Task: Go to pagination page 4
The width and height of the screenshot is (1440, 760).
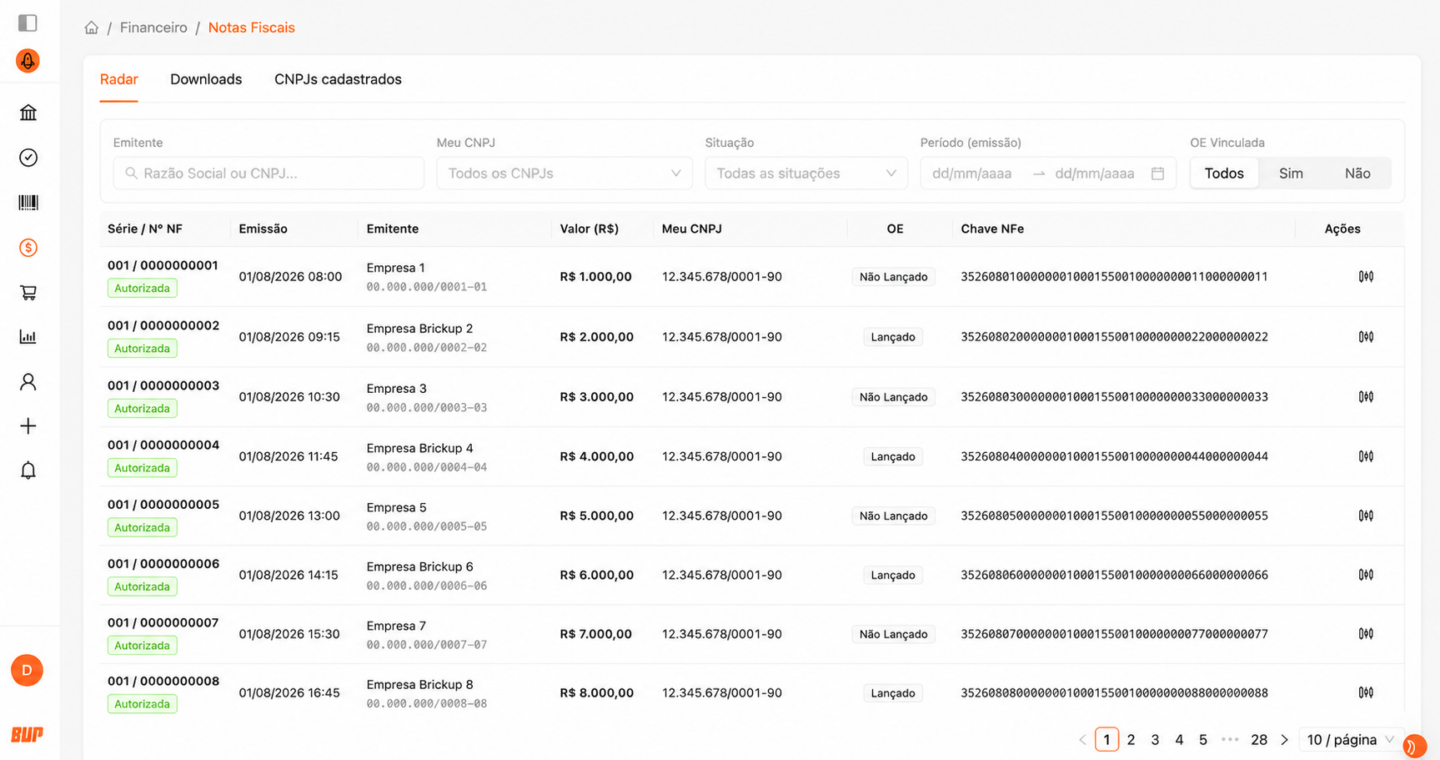Action: tap(1179, 740)
